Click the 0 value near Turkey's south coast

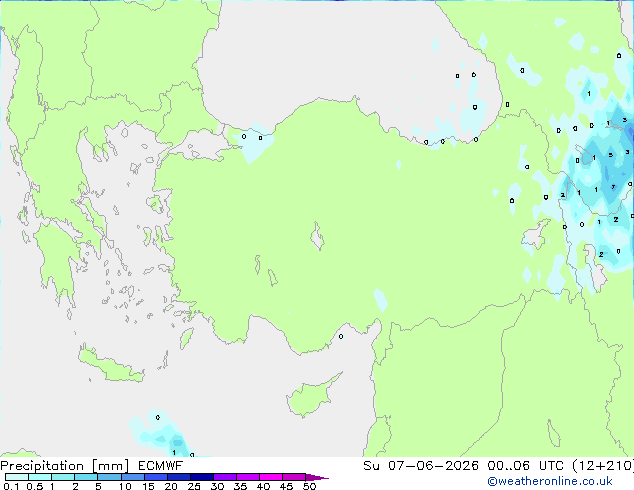[341, 336]
